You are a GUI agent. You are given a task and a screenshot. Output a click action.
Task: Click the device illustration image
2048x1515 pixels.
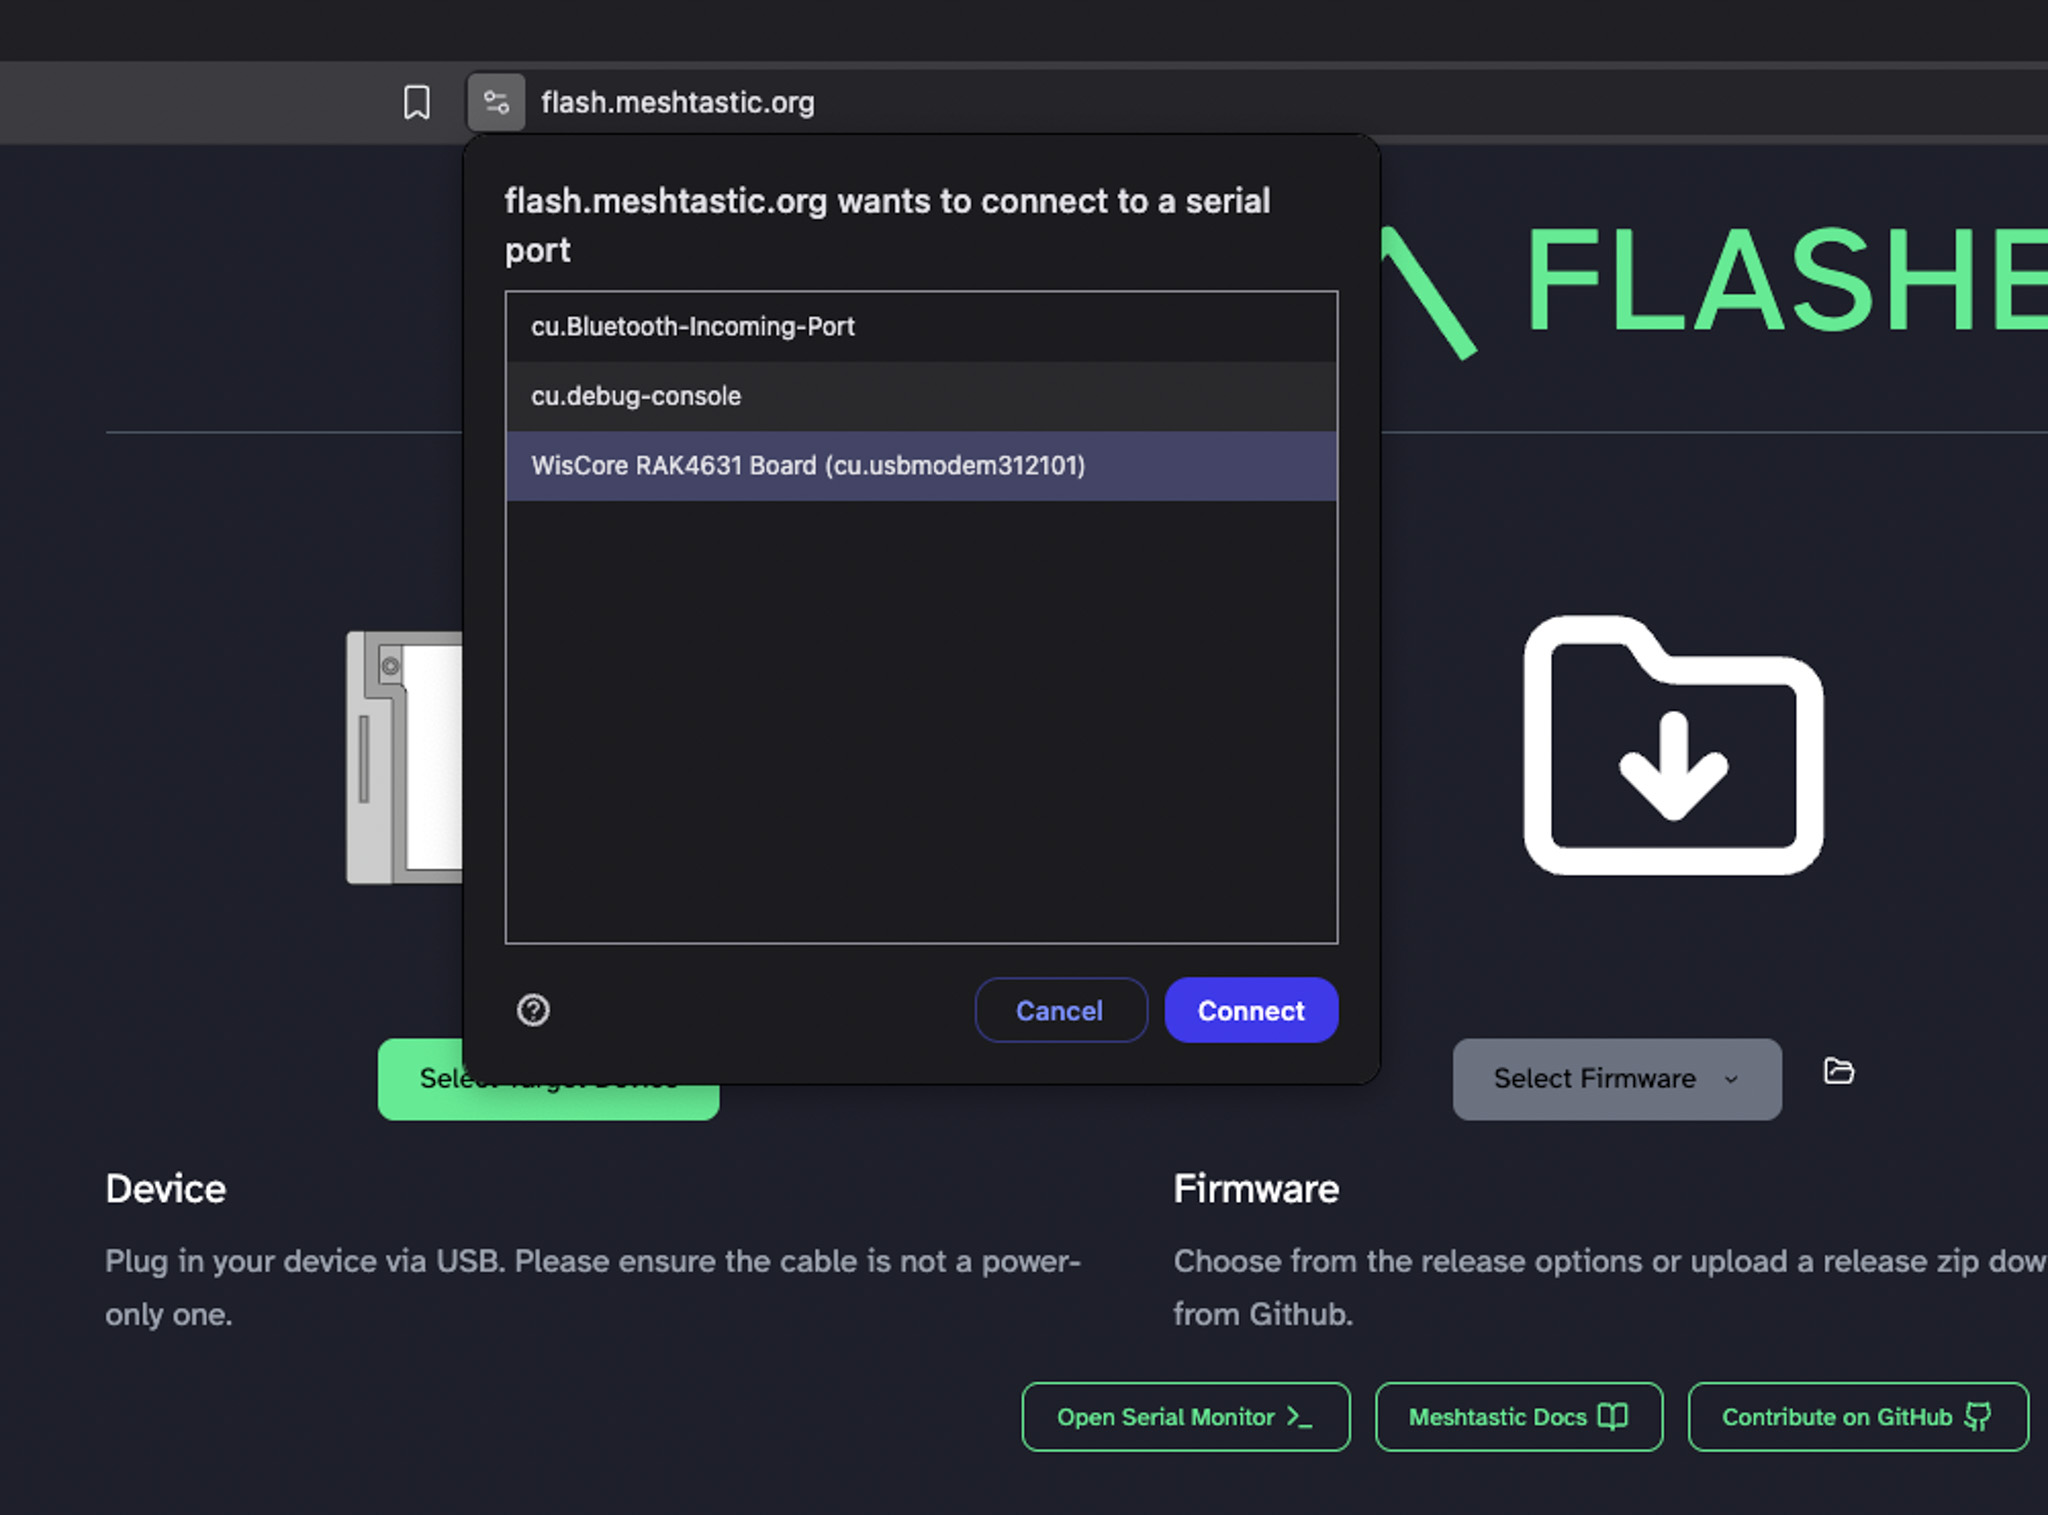[404, 757]
